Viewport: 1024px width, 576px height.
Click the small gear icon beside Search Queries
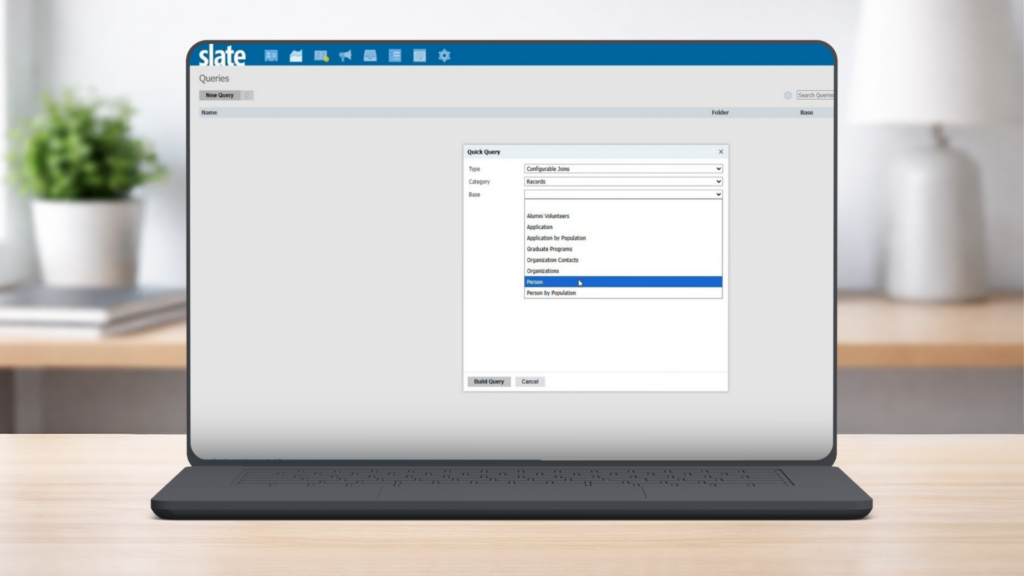coord(788,95)
